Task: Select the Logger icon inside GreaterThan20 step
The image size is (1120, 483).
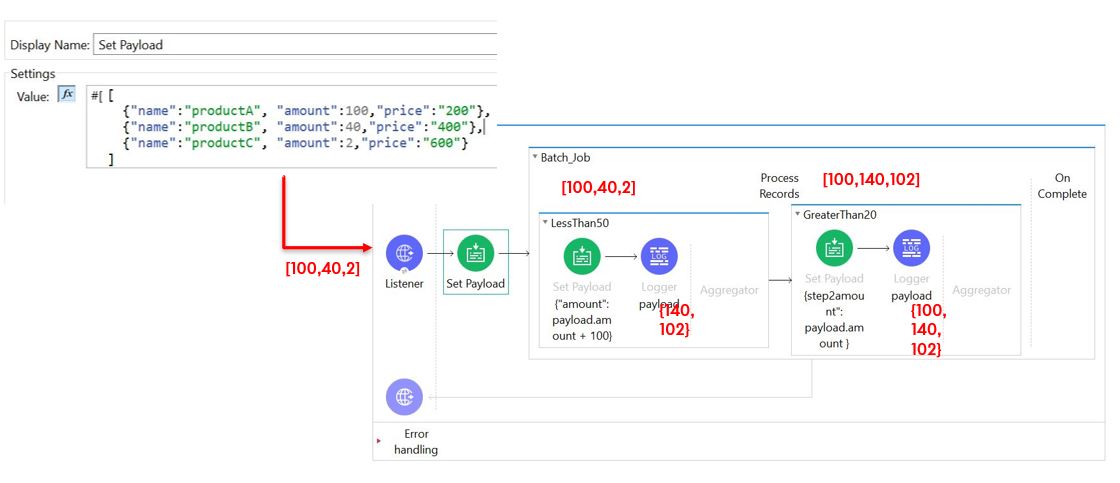Action: (x=911, y=248)
